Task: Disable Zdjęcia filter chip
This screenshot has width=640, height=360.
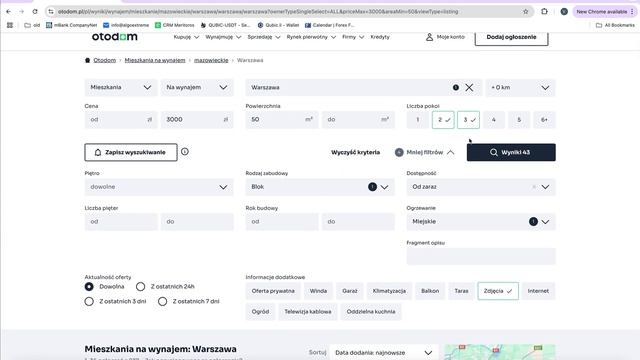Action: [x=498, y=291]
